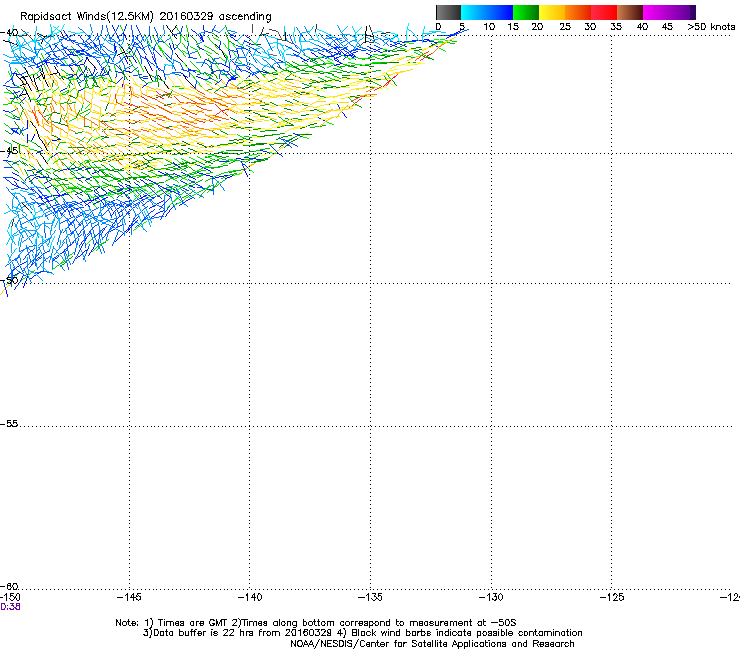Click the 'Times are GMT' note line
740x650 pixels.
315,623
